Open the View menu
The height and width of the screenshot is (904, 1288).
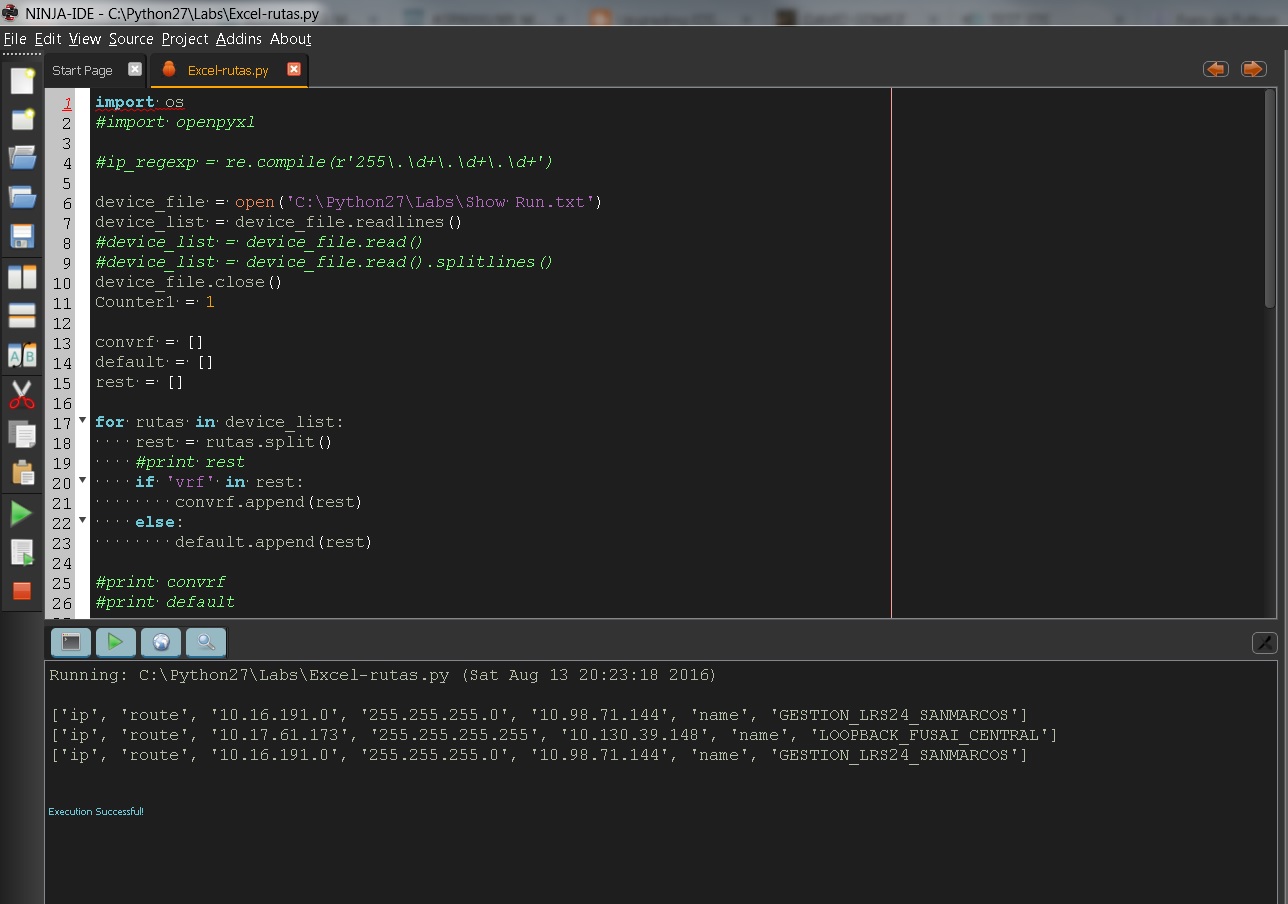point(85,39)
